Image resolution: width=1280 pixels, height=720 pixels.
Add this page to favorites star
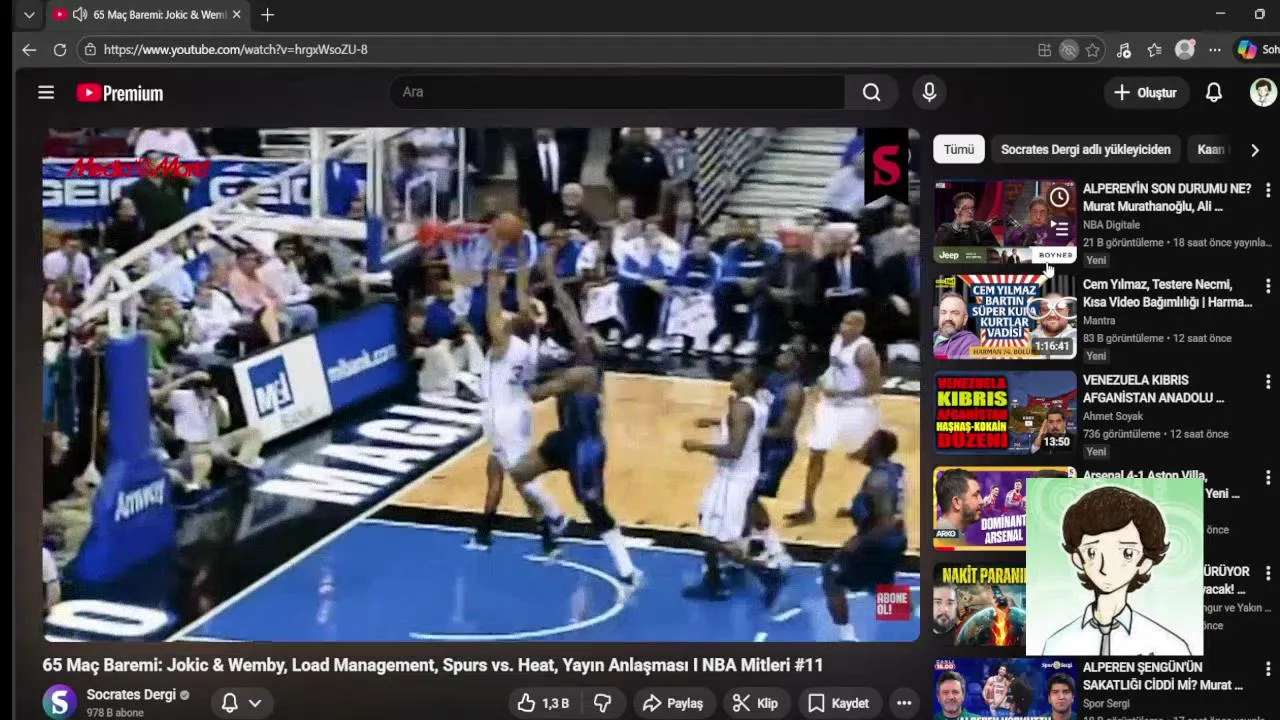click(1093, 50)
